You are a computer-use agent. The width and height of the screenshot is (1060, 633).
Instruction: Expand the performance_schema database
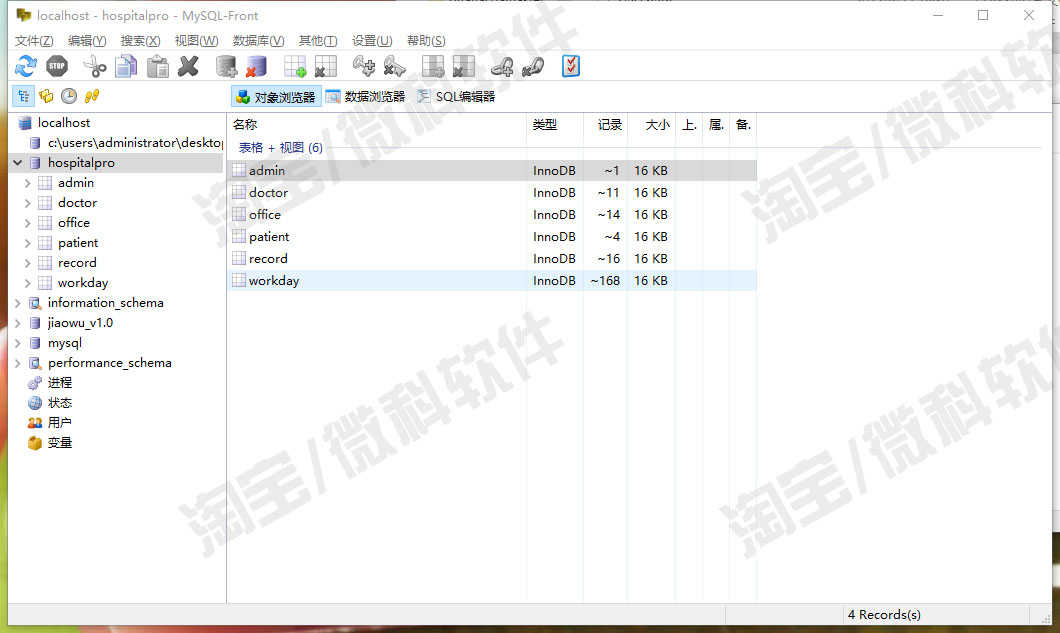(x=18, y=363)
